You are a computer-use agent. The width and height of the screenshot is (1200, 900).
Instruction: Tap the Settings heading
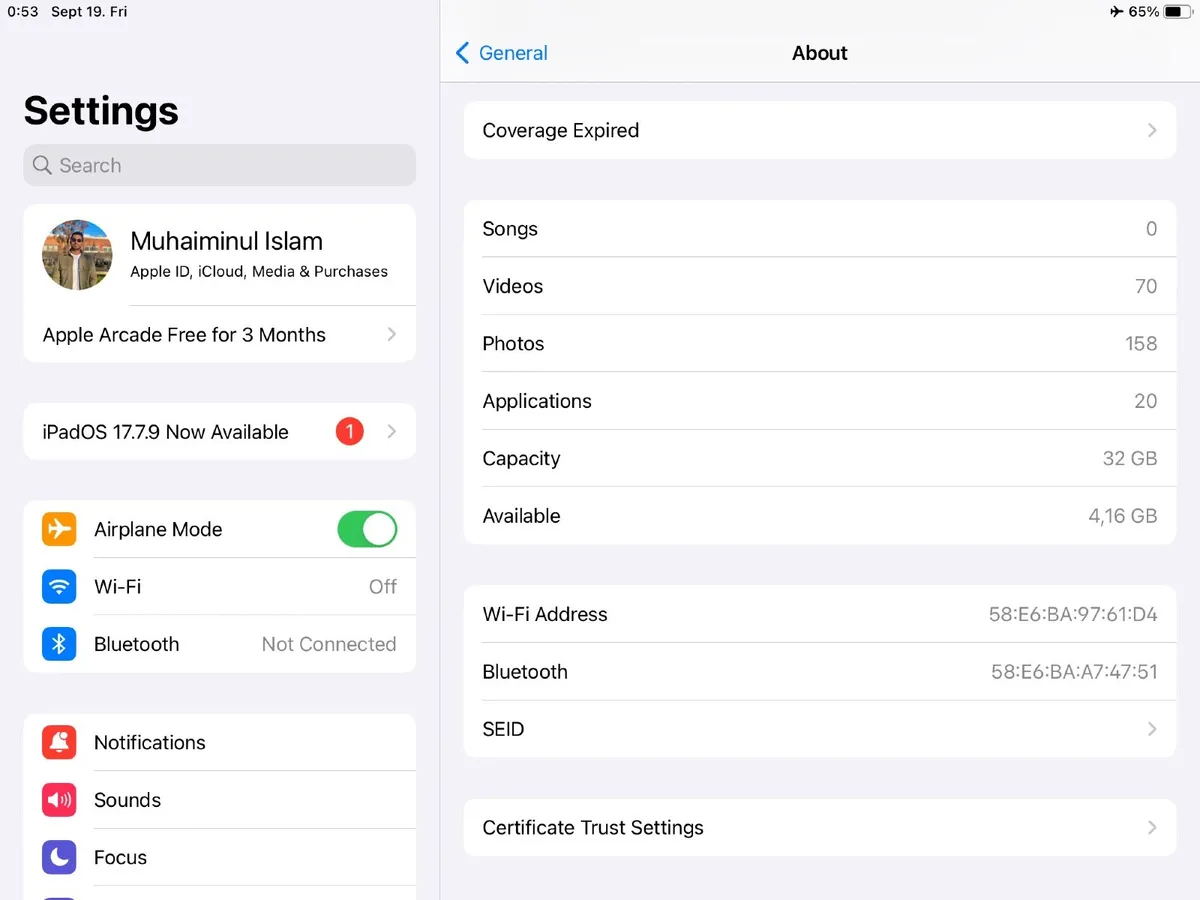point(101,110)
